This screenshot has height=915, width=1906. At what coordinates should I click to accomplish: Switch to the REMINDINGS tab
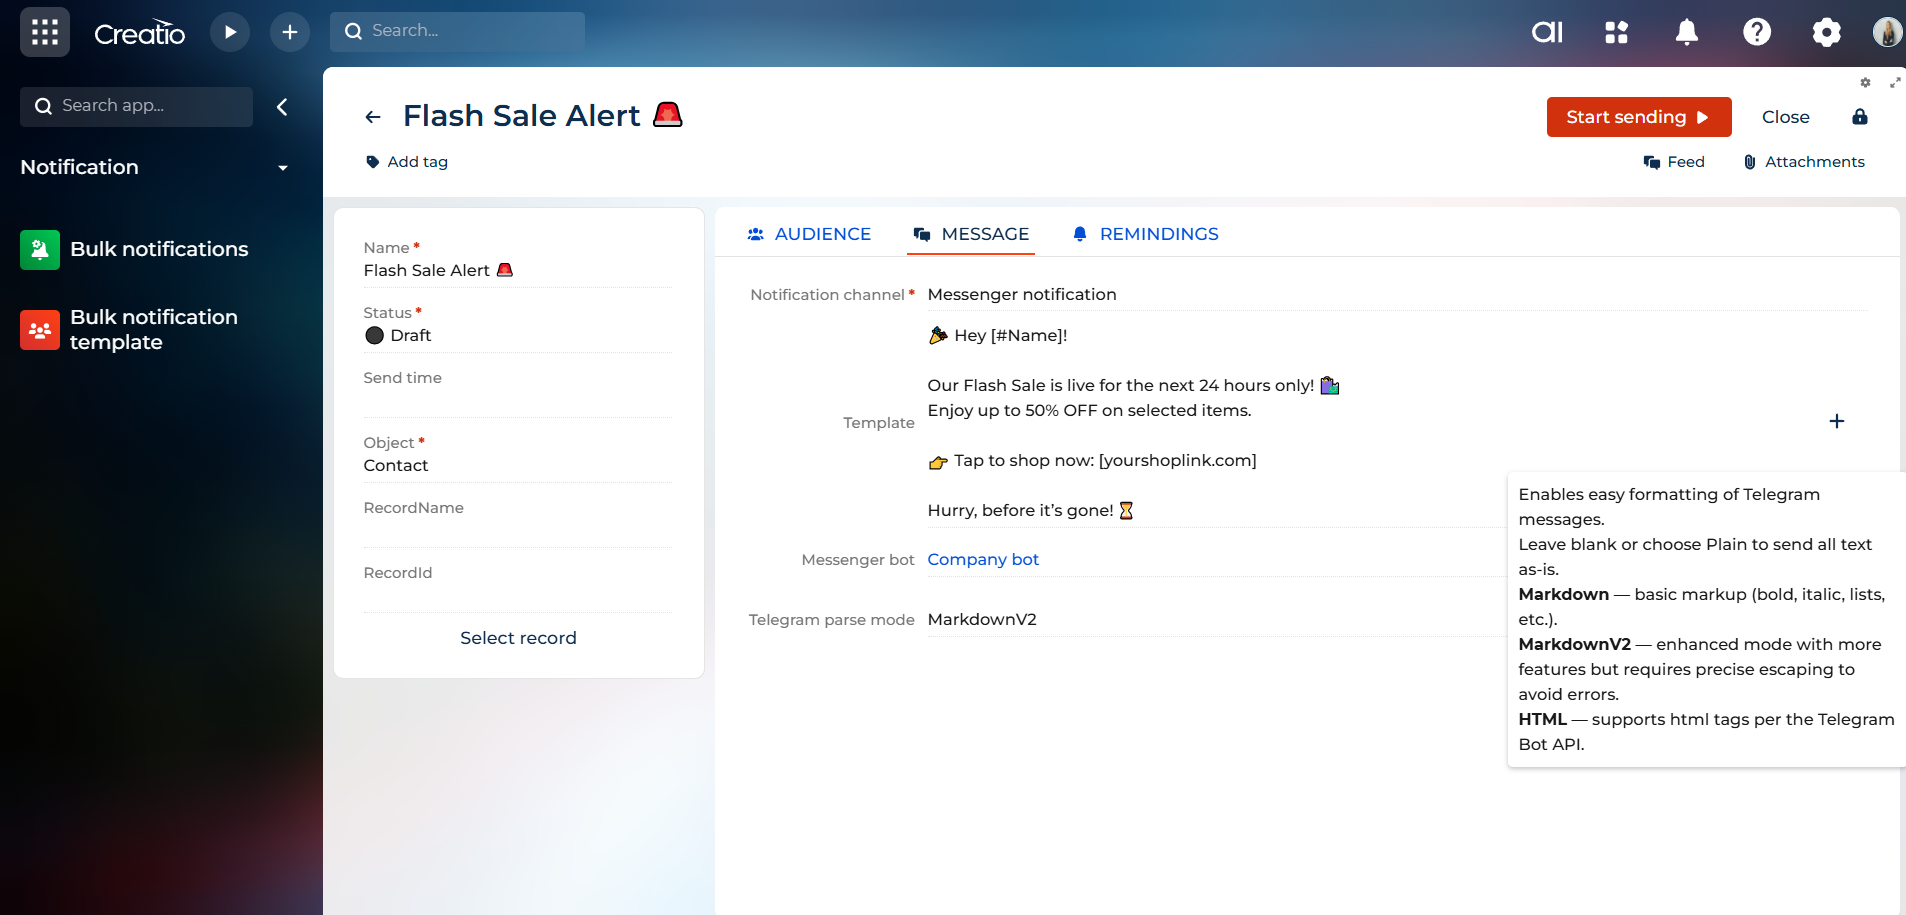[x=1145, y=234]
